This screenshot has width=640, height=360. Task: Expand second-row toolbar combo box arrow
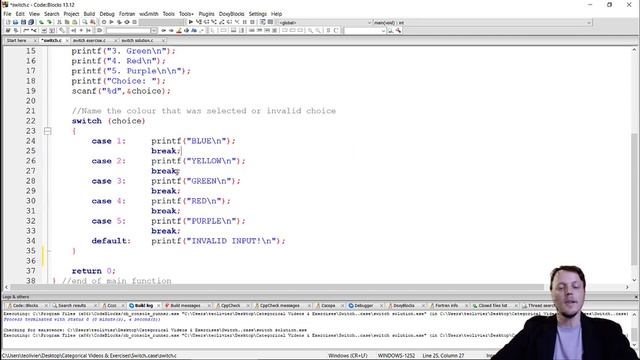(154, 31)
